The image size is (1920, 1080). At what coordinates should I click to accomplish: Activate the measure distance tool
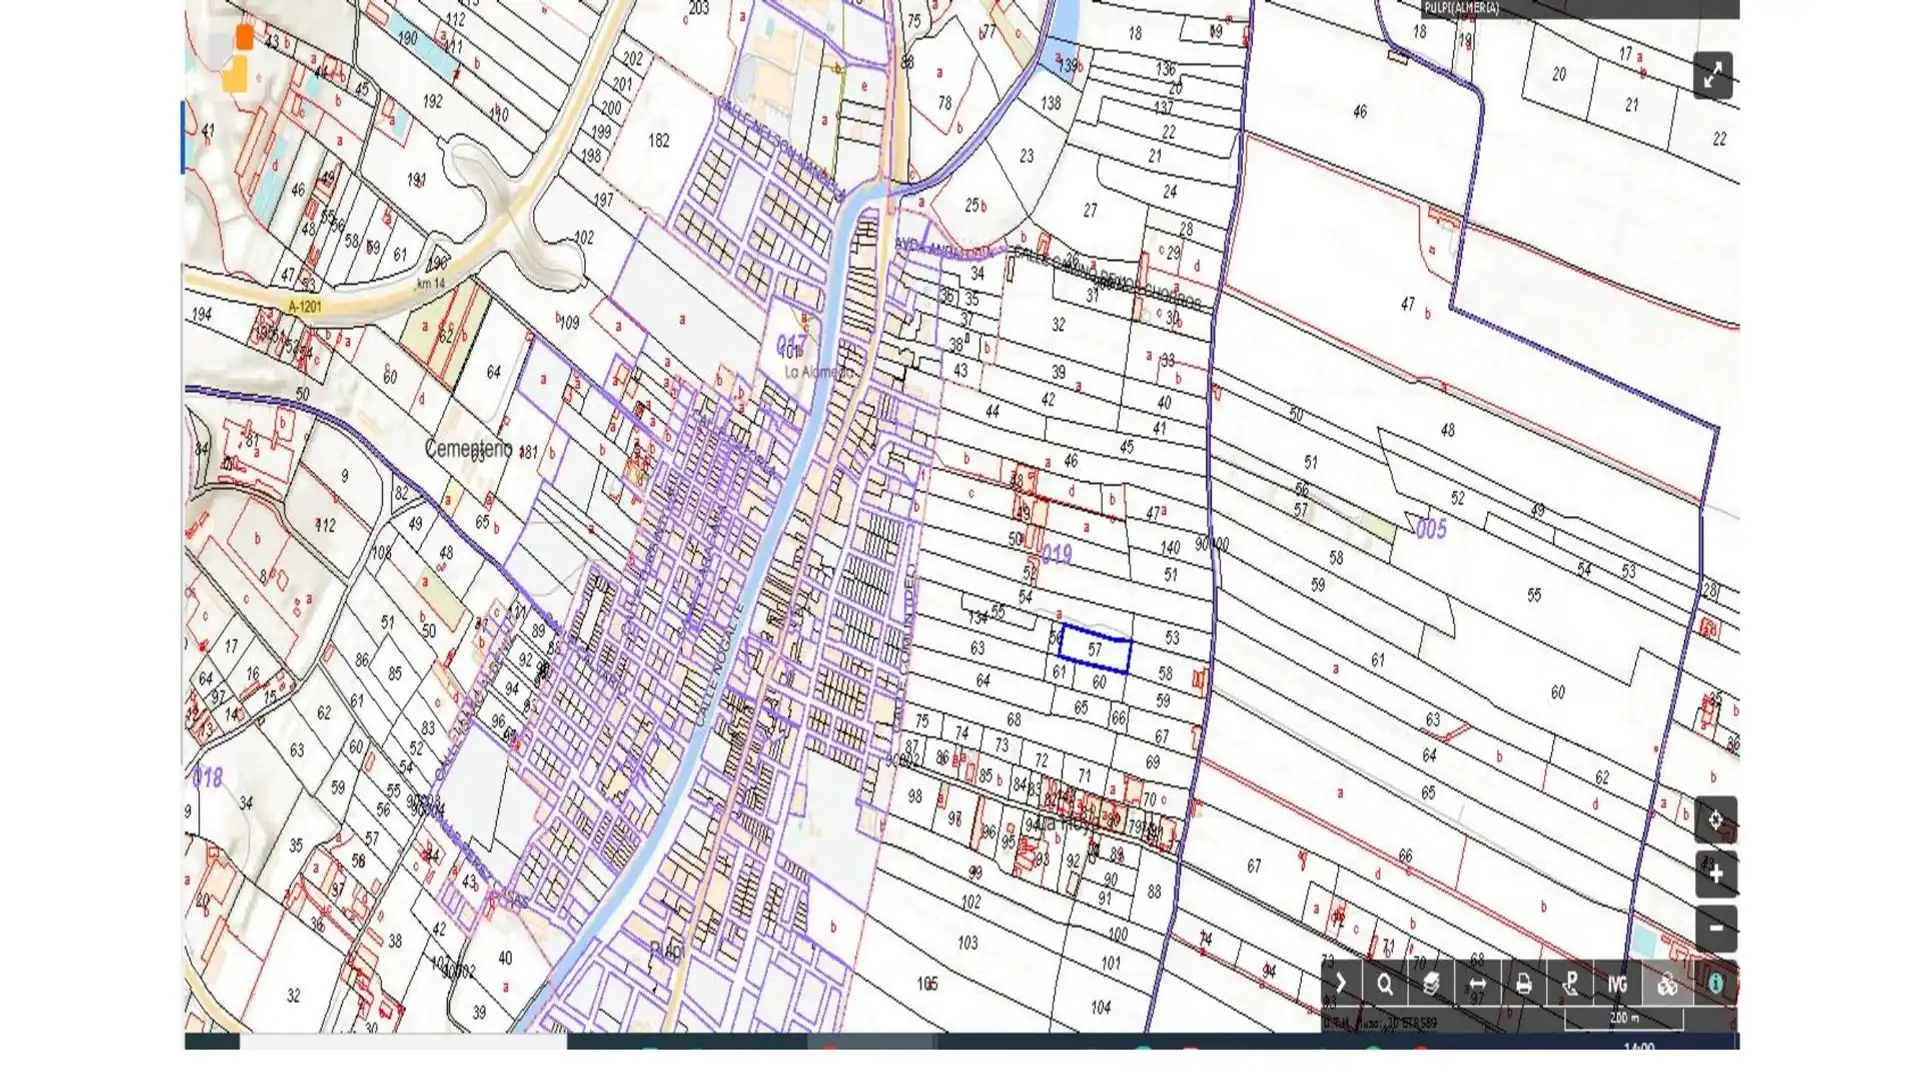(1478, 985)
